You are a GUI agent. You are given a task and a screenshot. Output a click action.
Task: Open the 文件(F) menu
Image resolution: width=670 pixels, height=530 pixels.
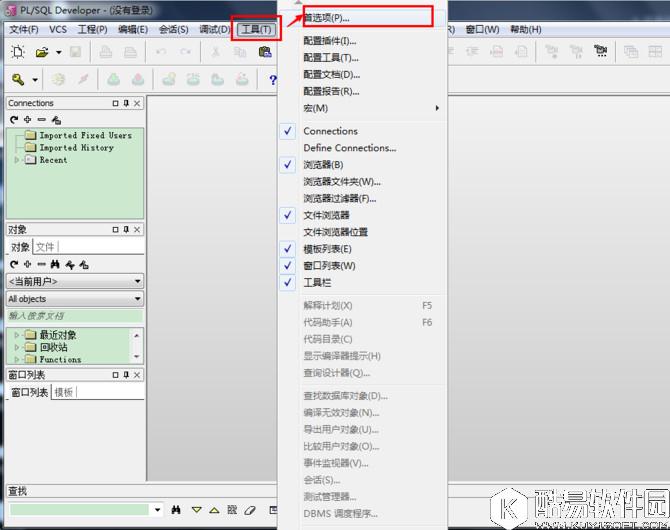pyautogui.click(x=24, y=29)
